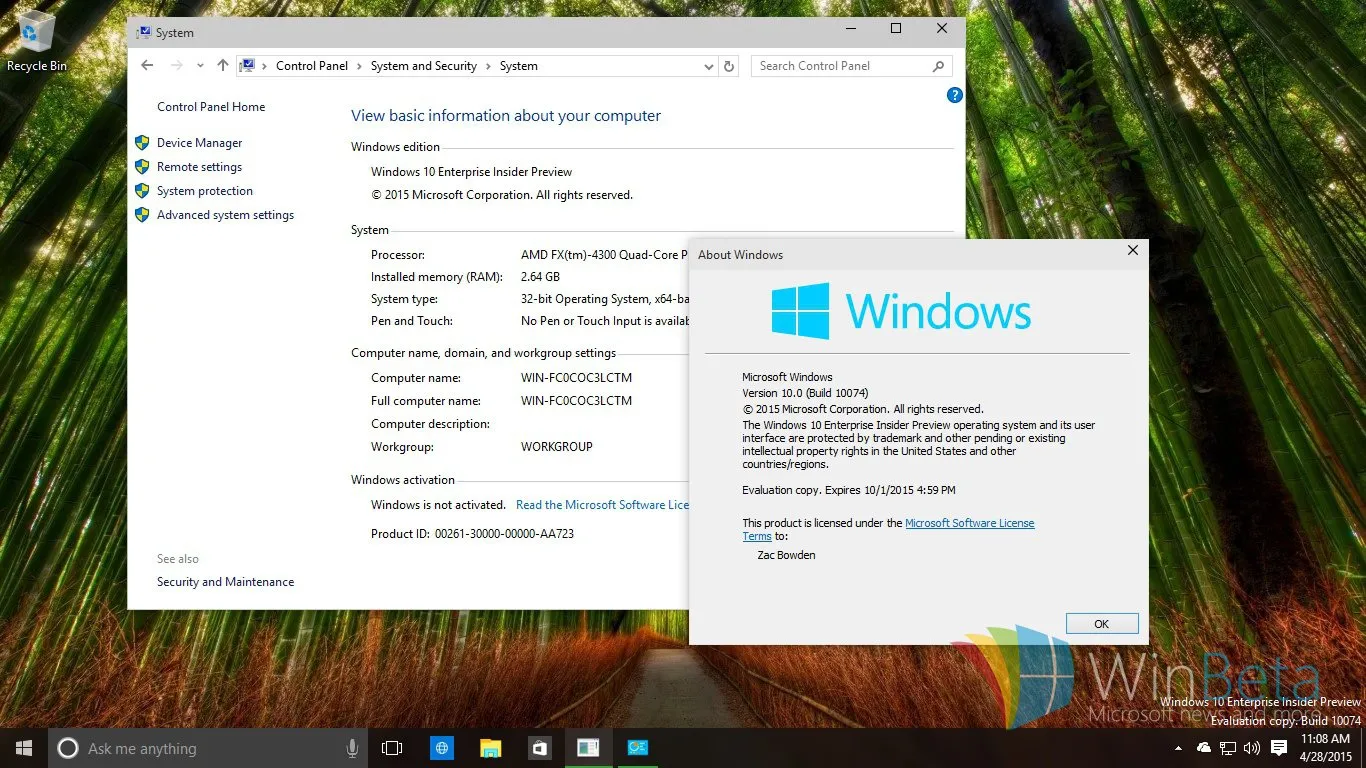Close the About Windows dialog
Image resolution: width=1366 pixels, height=768 pixels.
1133,251
